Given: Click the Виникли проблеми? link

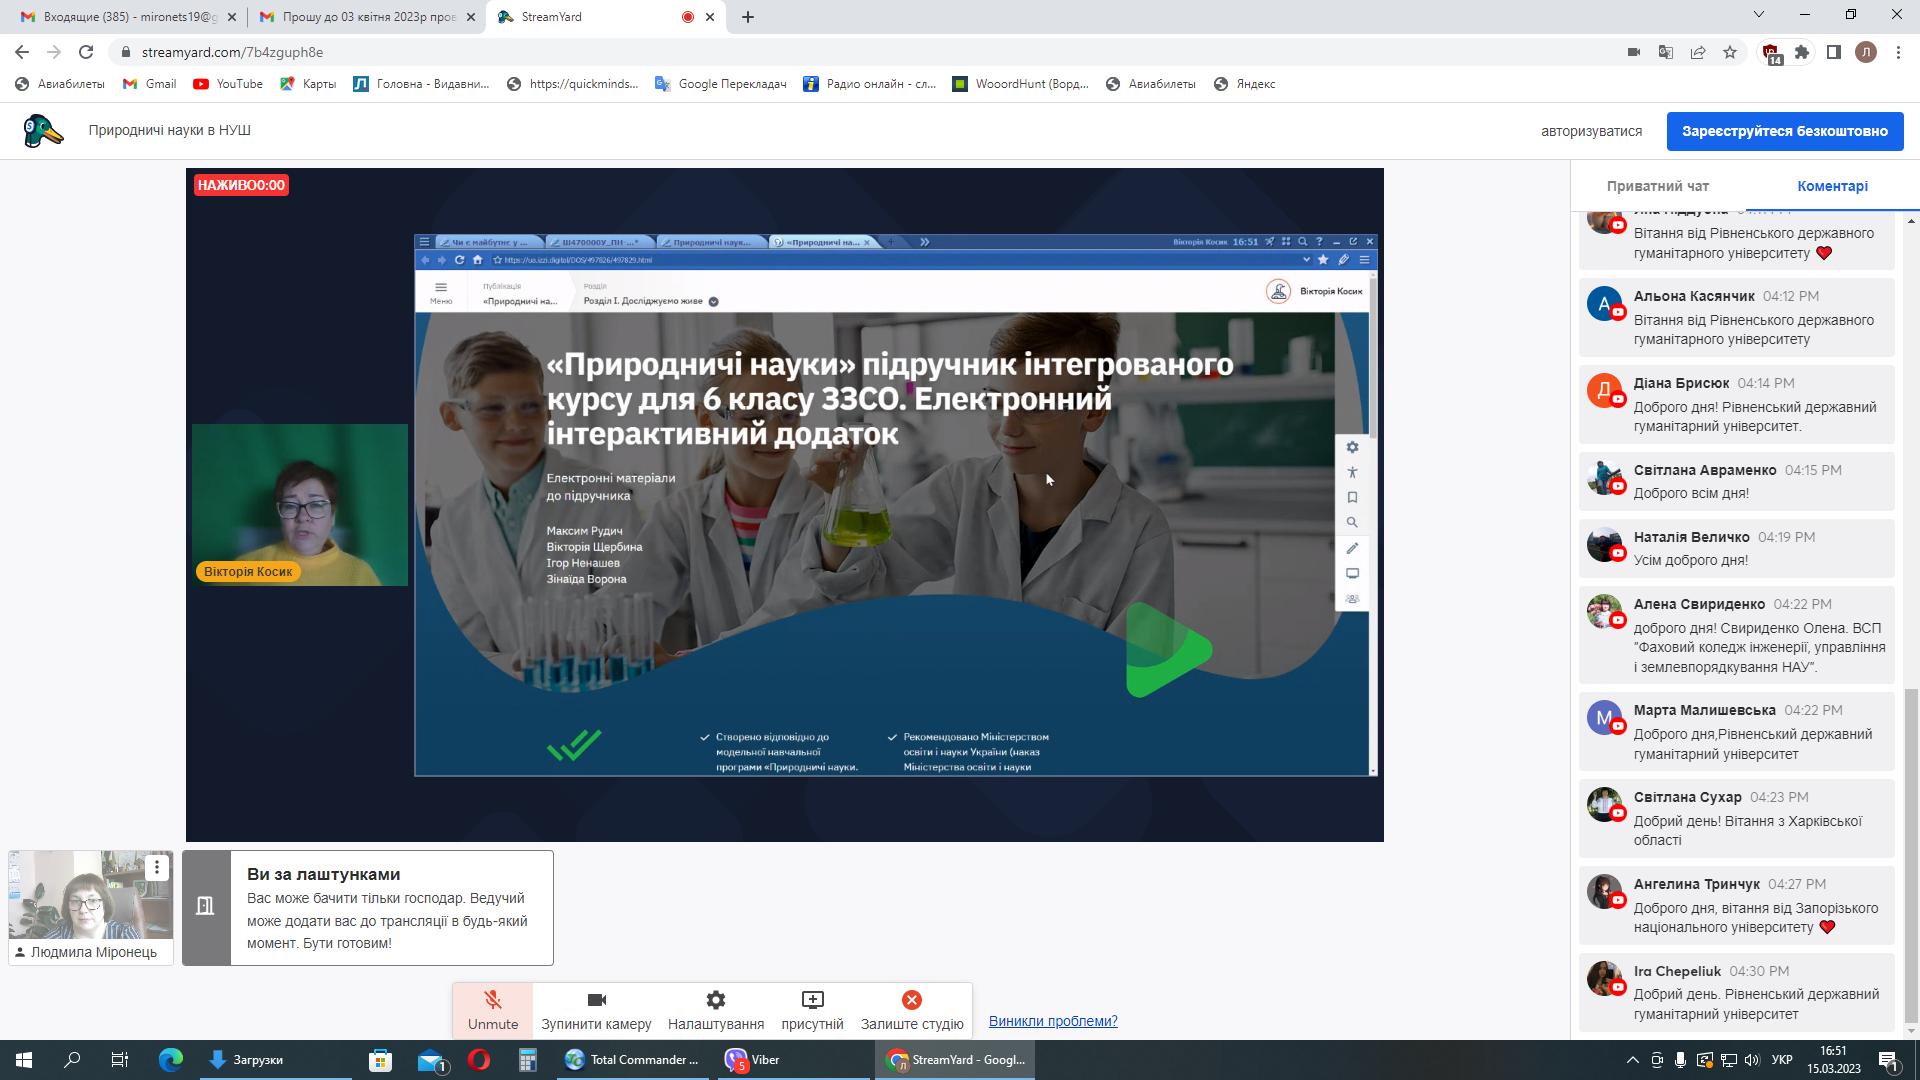Looking at the screenshot, I should 1052,1021.
